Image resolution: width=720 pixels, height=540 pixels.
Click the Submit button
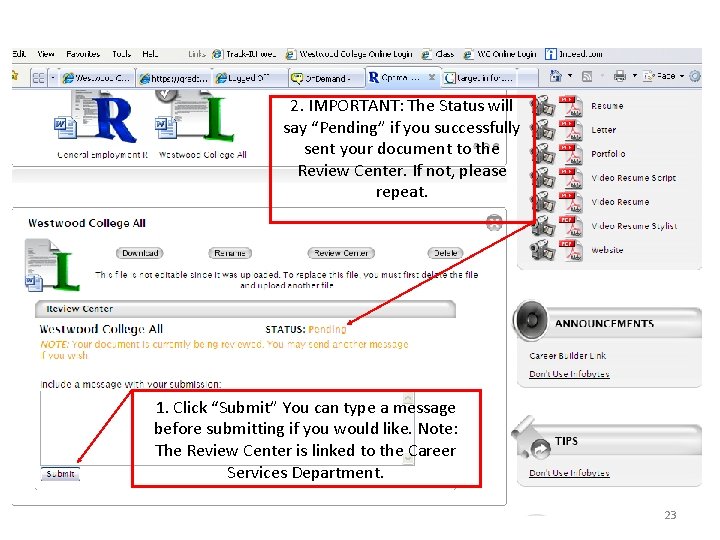tap(60, 474)
